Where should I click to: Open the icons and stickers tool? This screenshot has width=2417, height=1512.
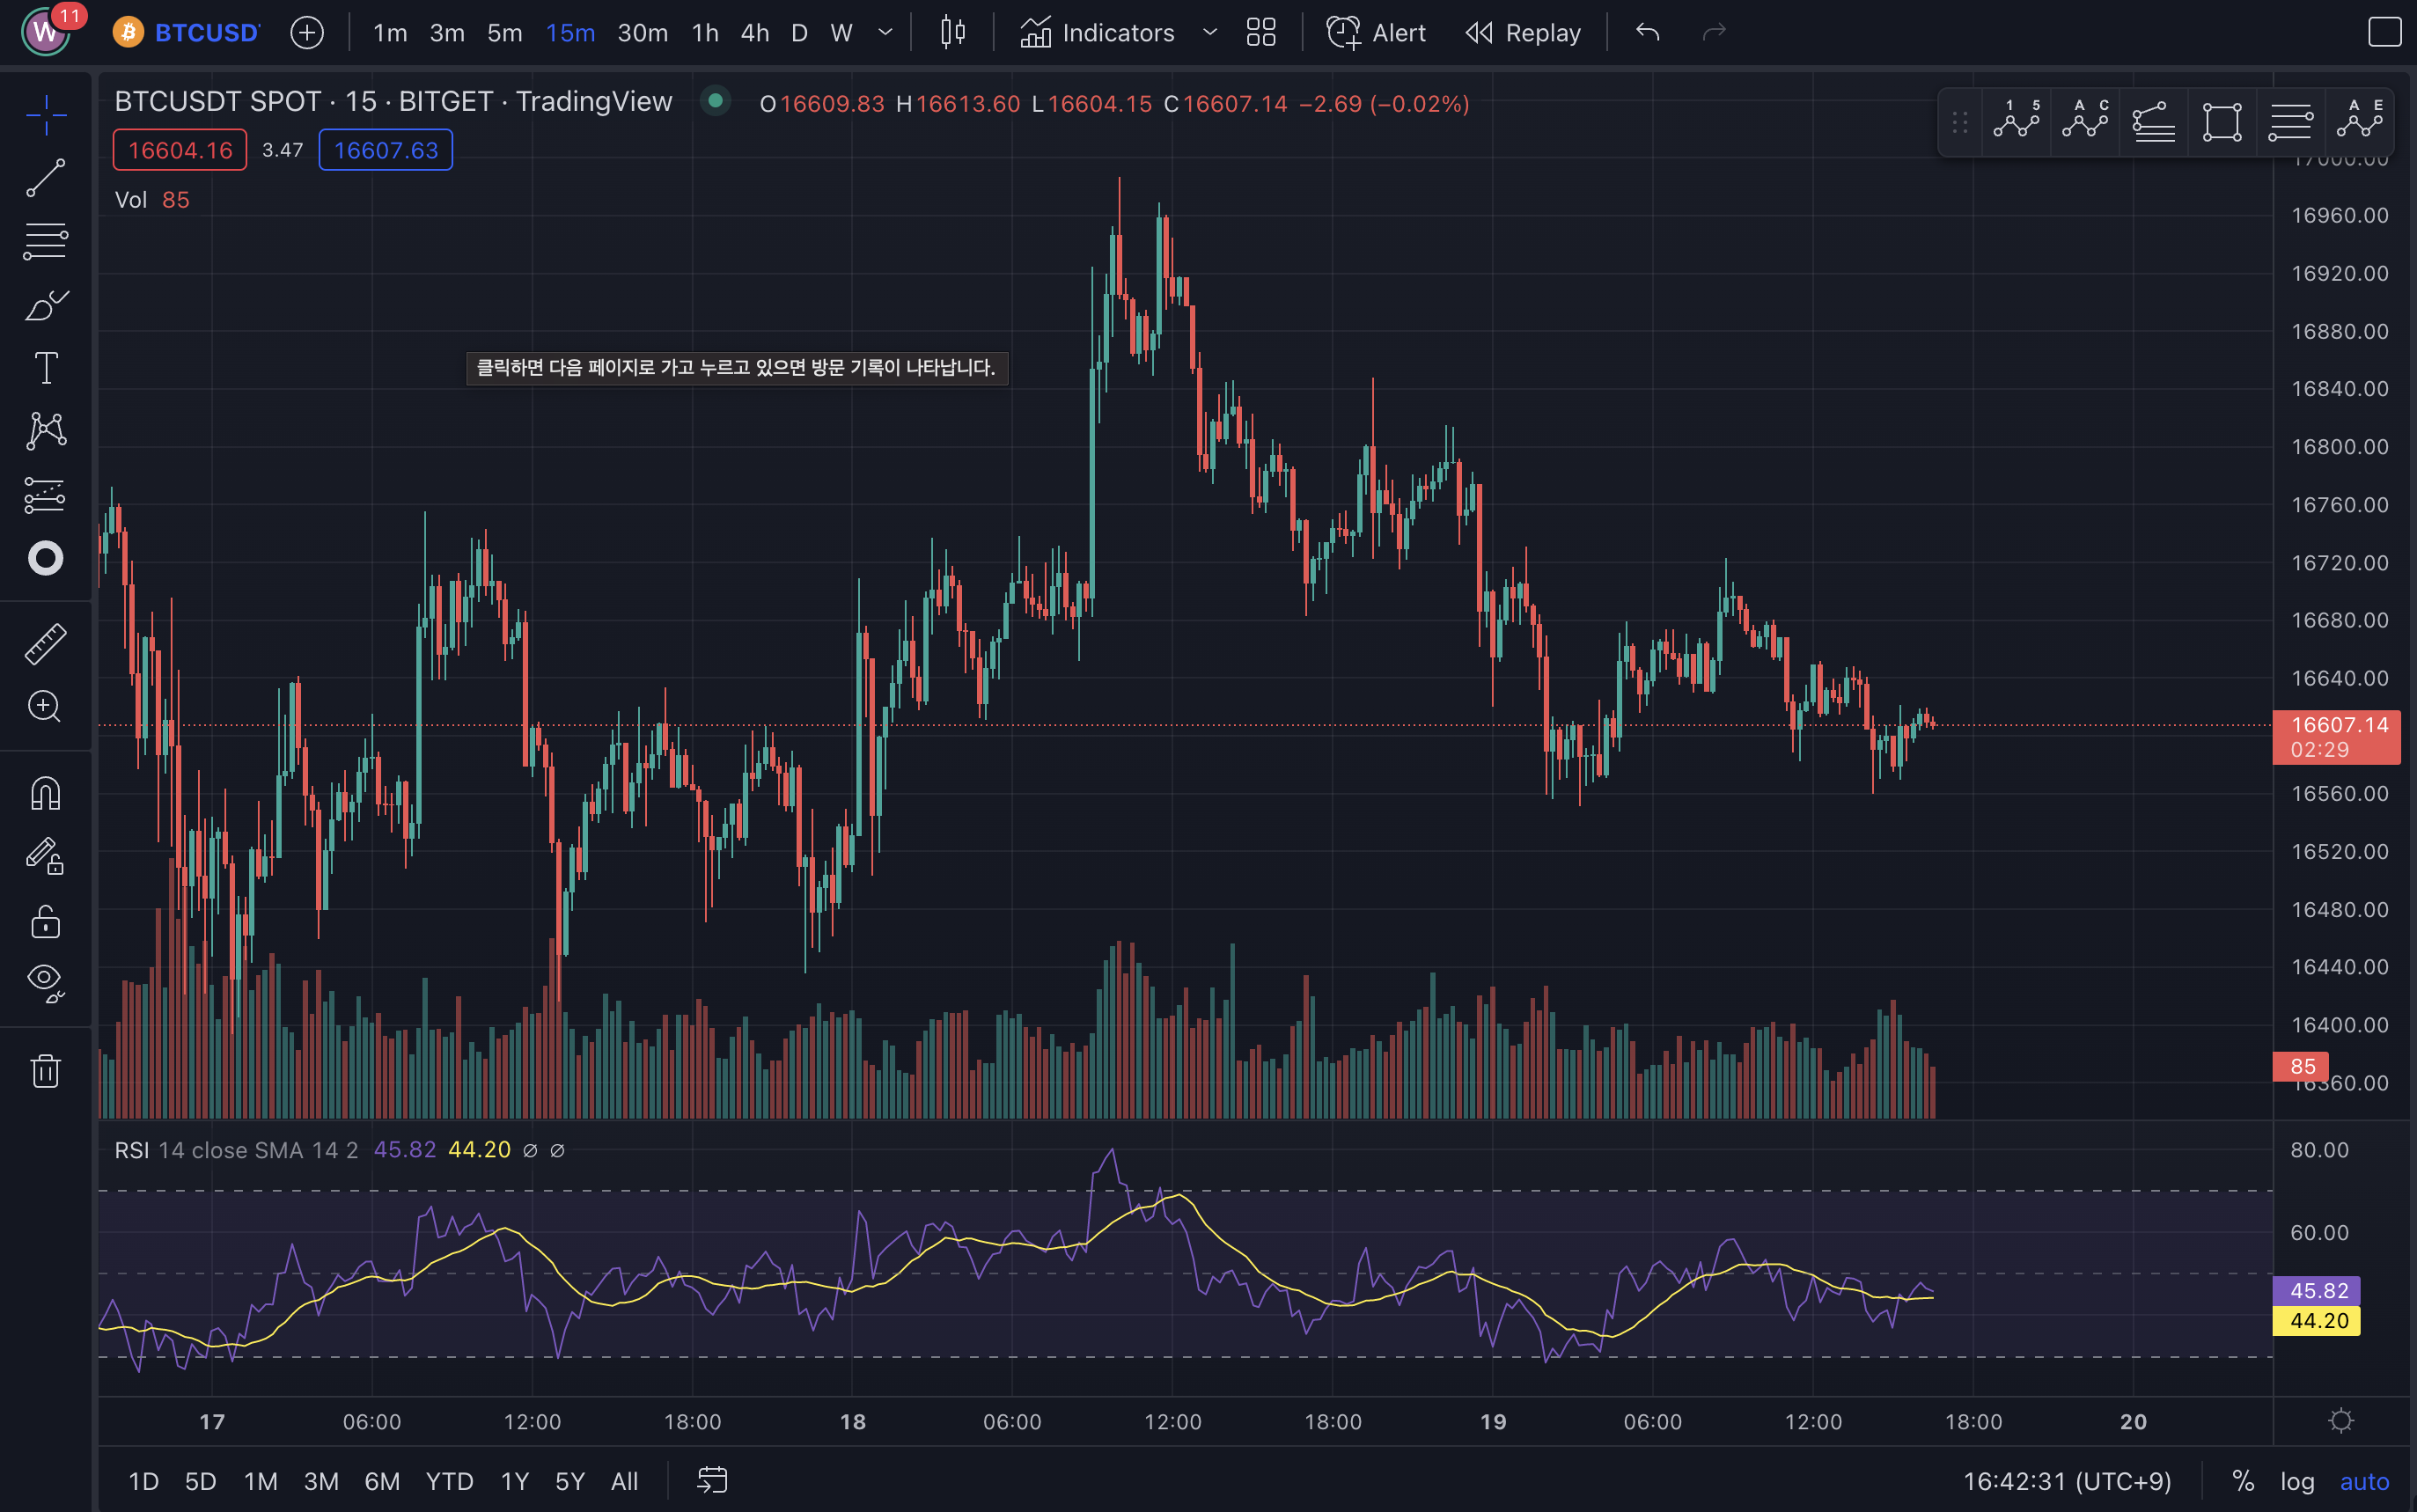tap(46, 558)
